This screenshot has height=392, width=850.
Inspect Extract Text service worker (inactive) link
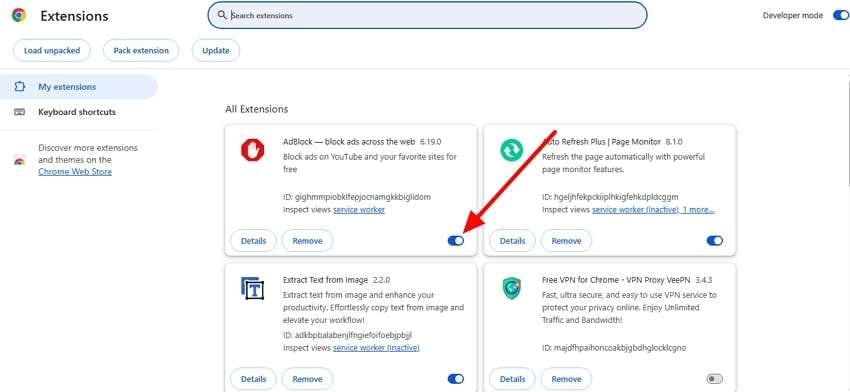376,348
